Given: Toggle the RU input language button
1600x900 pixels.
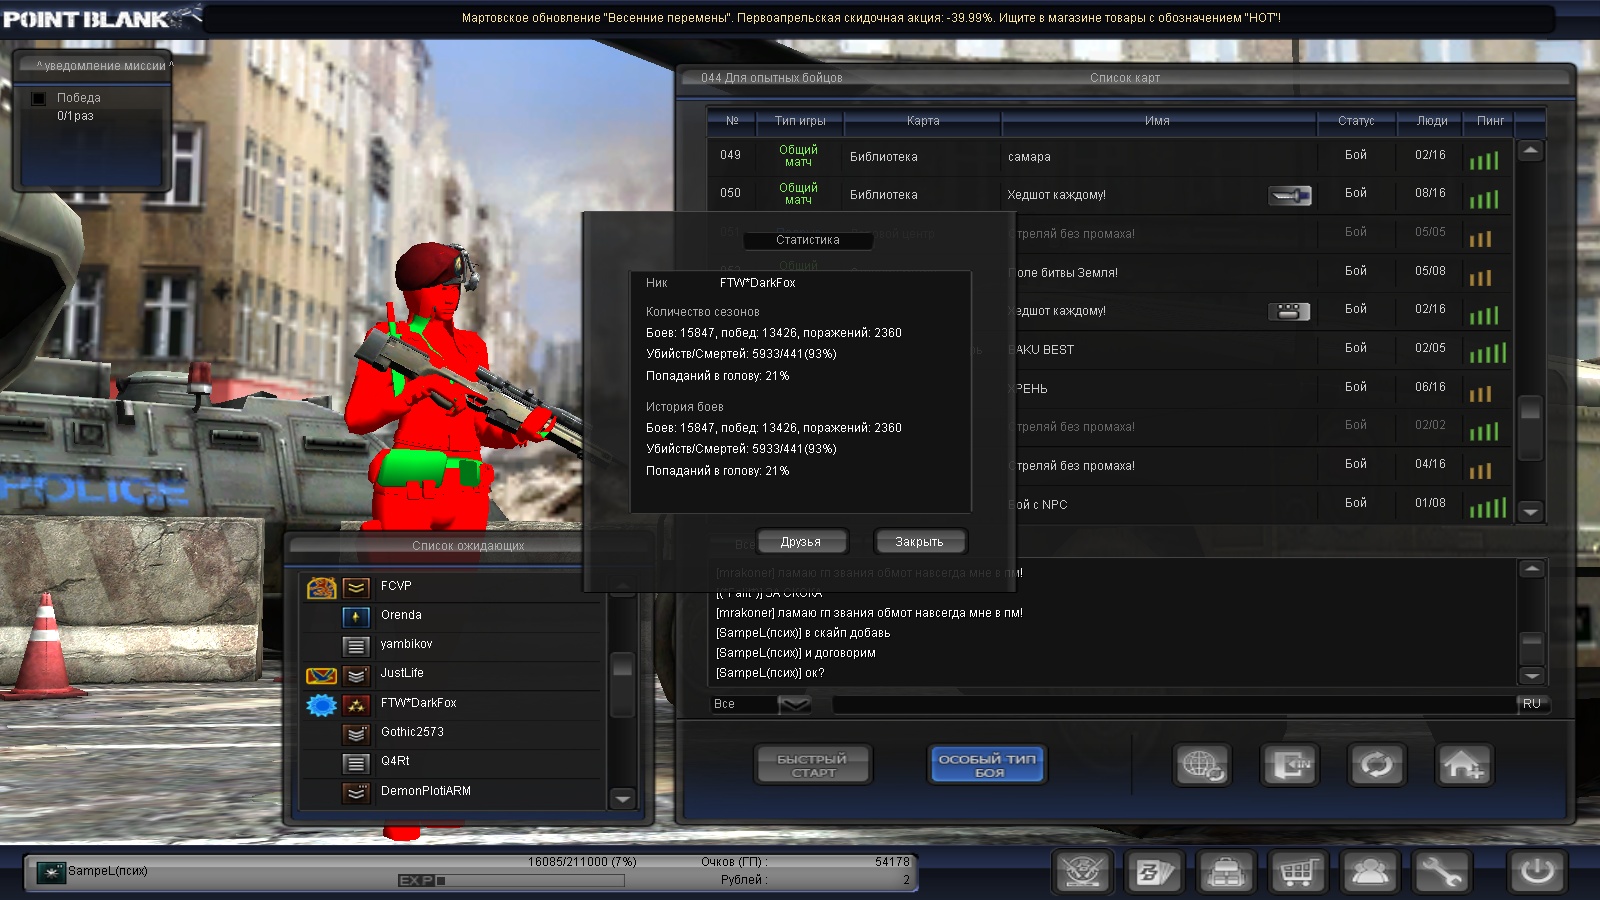Looking at the screenshot, I should [x=1532, y=704].
